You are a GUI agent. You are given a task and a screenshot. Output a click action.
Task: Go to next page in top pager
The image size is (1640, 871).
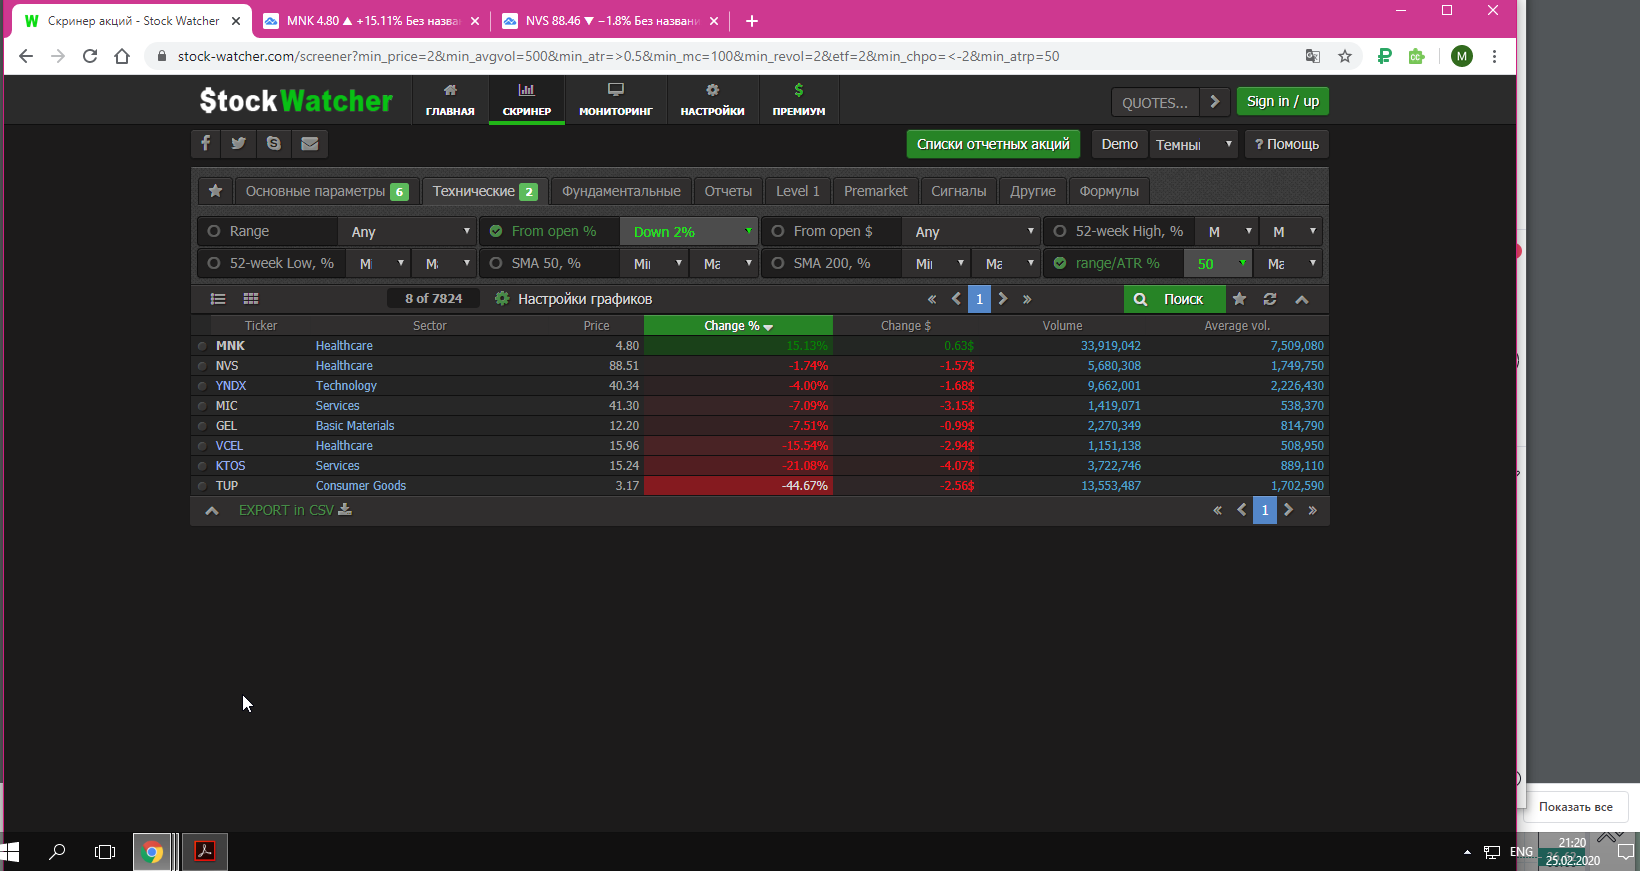(1003, 299)
